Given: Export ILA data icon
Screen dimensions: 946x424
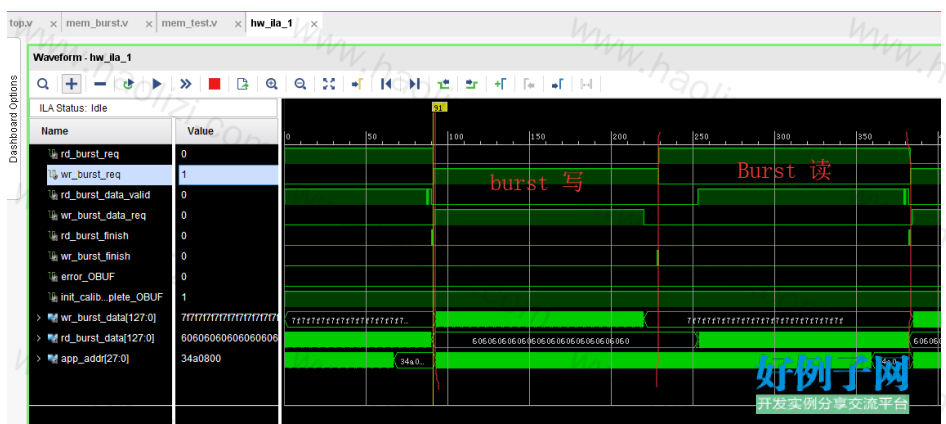Looking at the screenshot, I should click(243, 84).
